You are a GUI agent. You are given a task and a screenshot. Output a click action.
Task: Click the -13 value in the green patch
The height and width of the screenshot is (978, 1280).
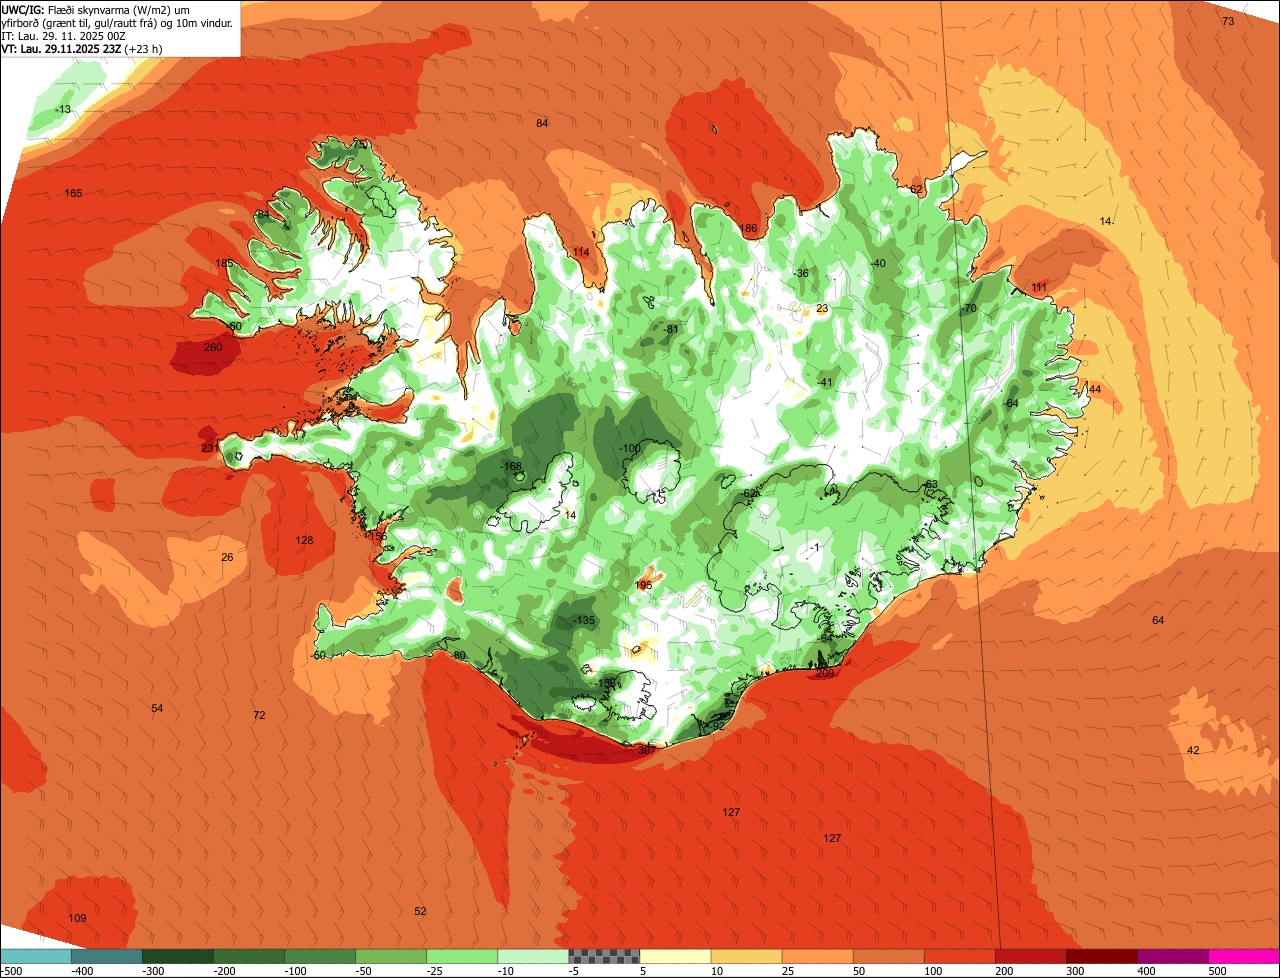[63, 109]
